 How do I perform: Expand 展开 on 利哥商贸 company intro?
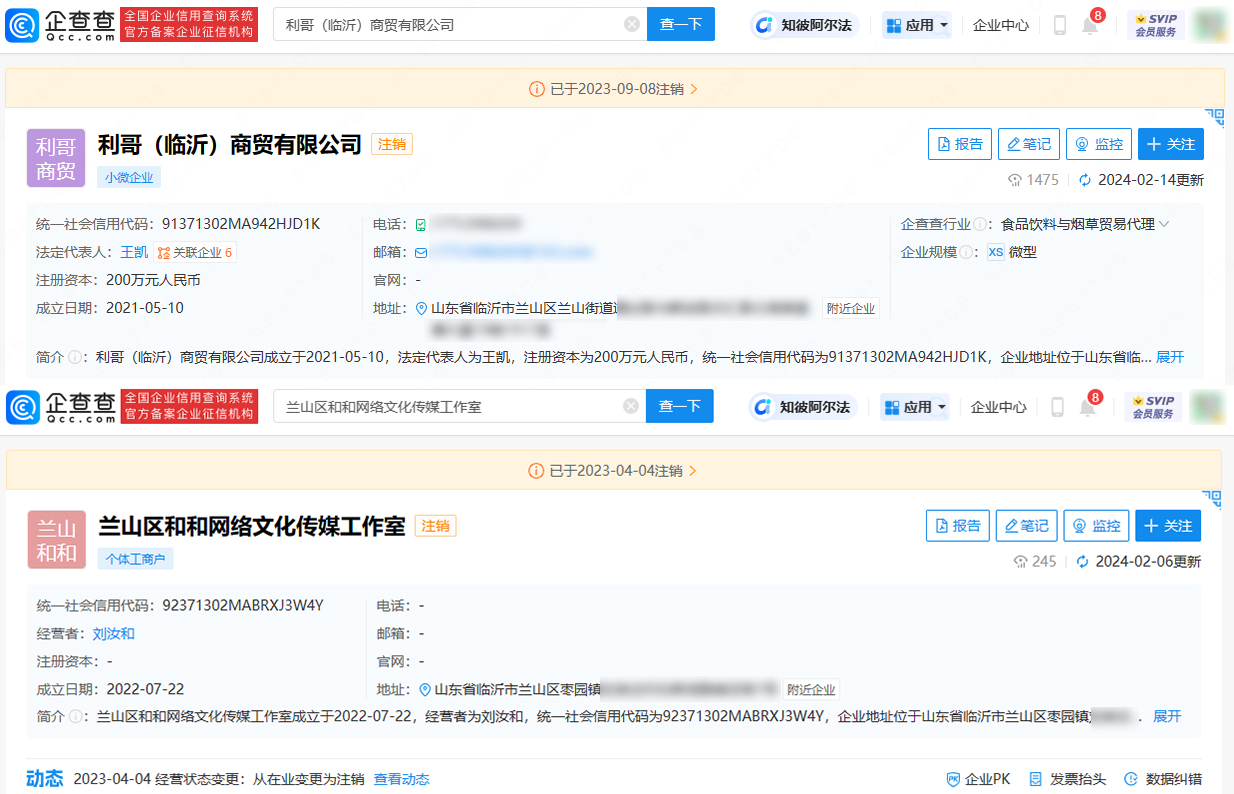point(1170,357)
